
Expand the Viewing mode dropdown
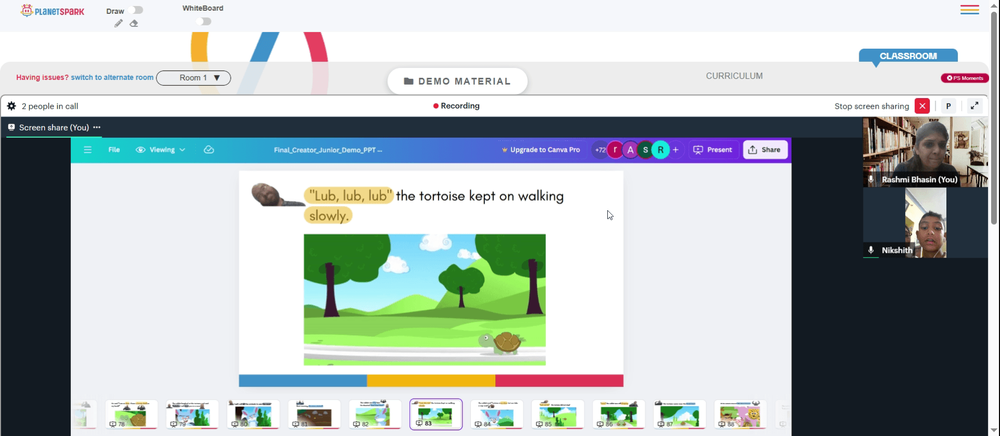(x=161, y=150)
